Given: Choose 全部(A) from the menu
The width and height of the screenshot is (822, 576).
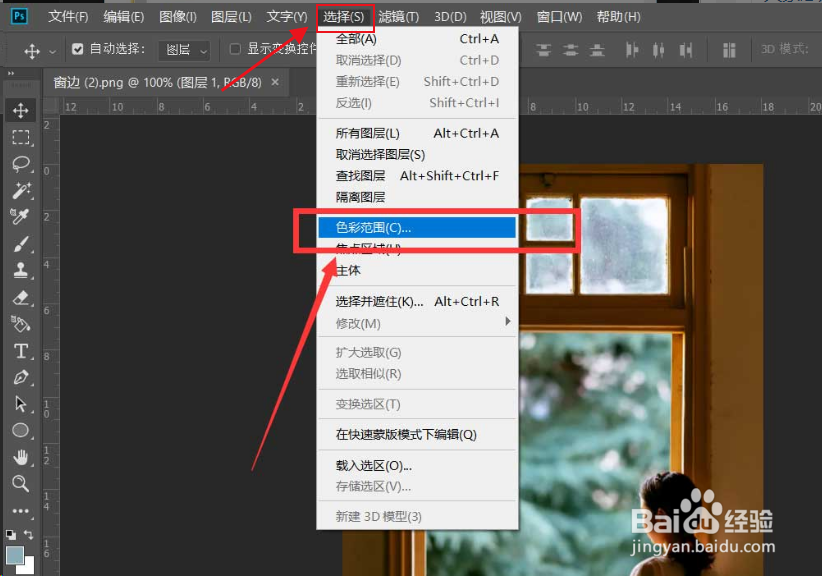Looking at the screenshot, I should click(x=417, y=39).
